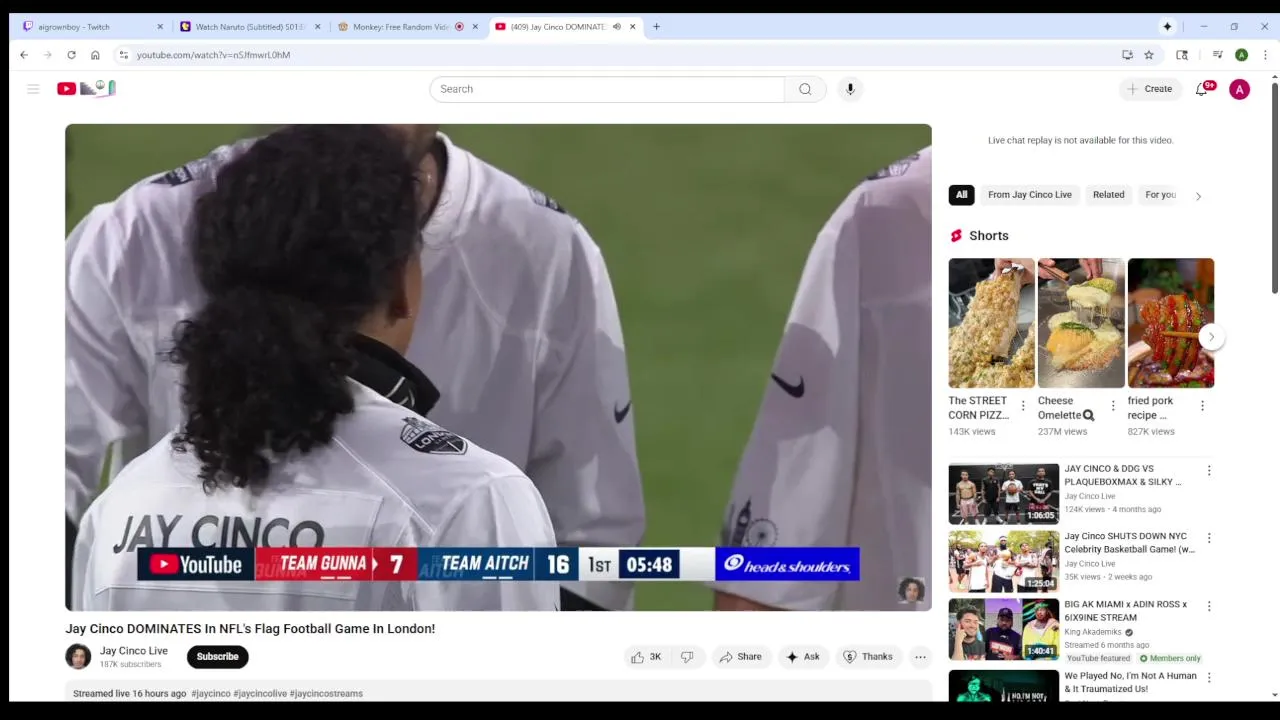Open Jay Cinco SHUTS DOWN NYC thumbnail
Image resolution: width=1280 pixels, height=720 pixels.
1003,561
